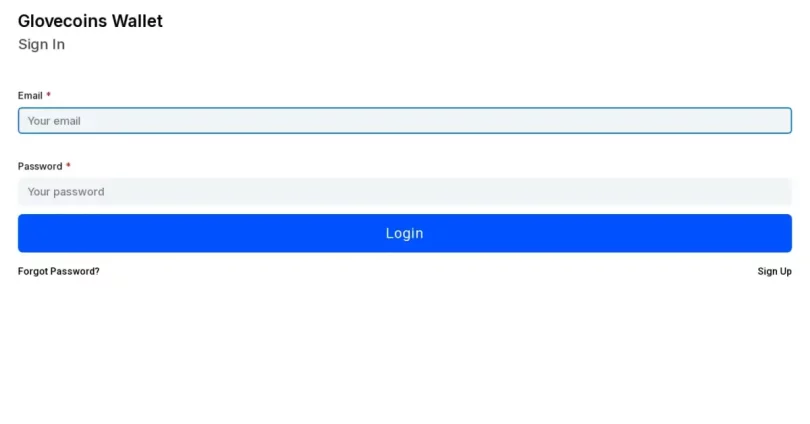Viewport: 810px width, 424px height.
Task: Create an account via Sign Up
Action: click(774, 271)
